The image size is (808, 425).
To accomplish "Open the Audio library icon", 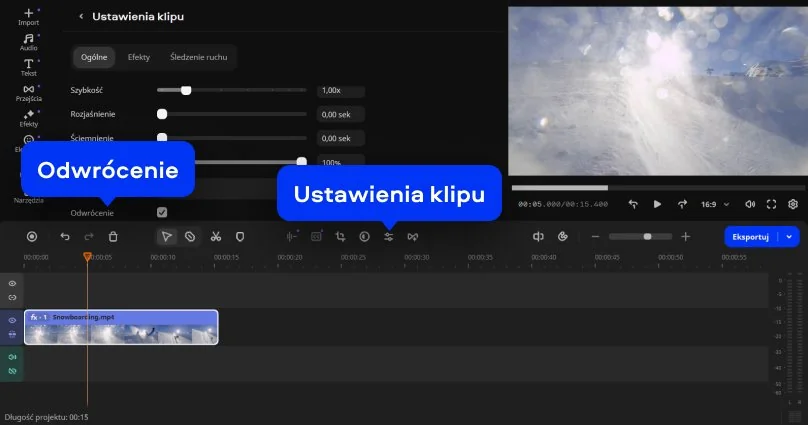I will point(28,41).
